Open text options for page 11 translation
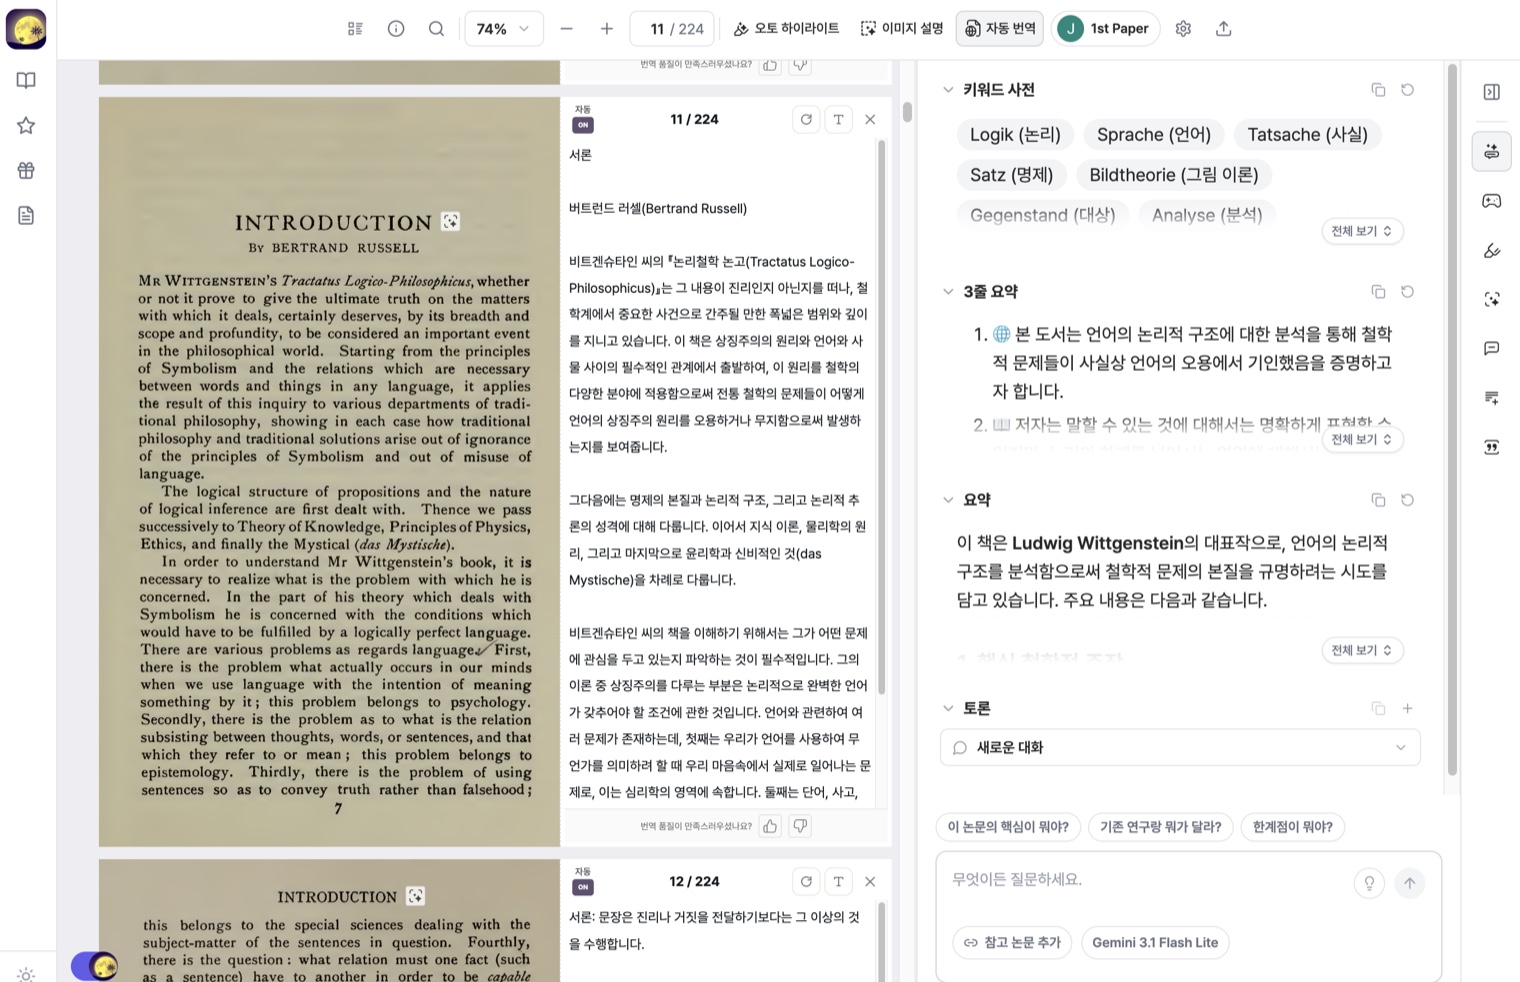 (x=838, y=120)
